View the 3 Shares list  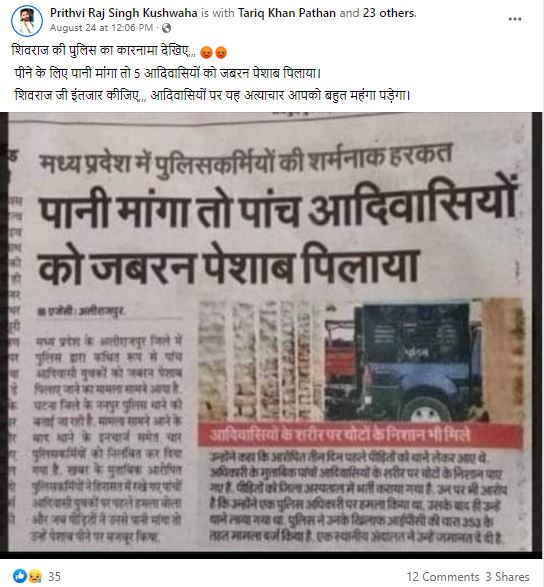507,577
